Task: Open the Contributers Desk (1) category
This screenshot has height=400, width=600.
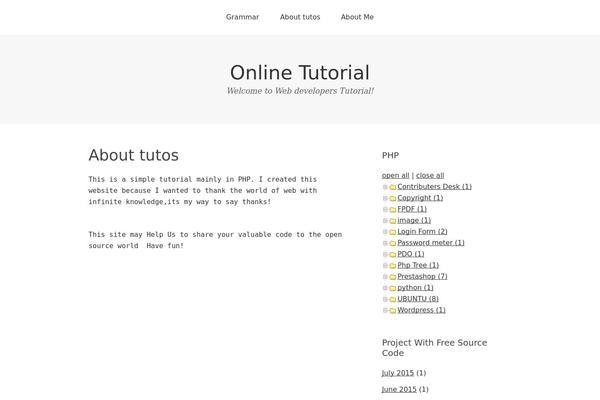Action: 434,186
